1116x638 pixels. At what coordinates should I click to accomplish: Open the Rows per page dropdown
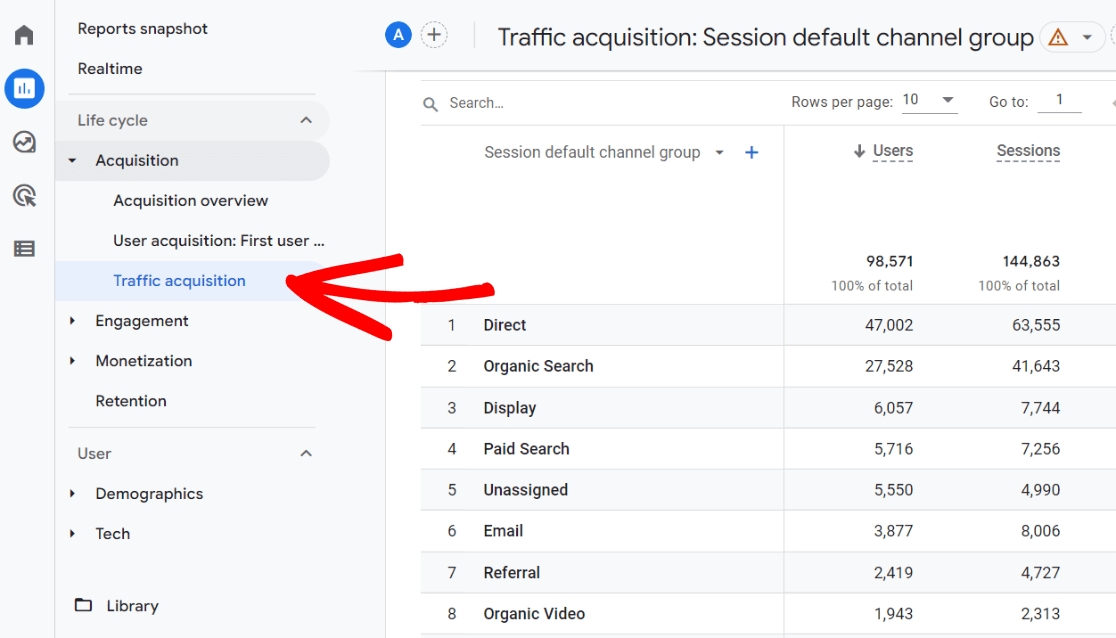point(929,101)
